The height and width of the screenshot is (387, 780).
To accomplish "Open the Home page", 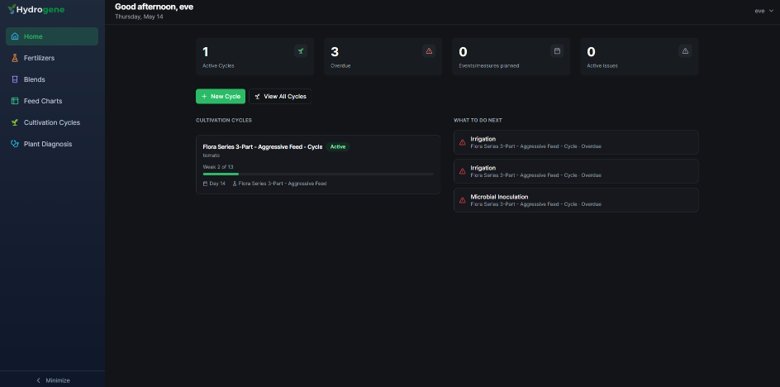I will click(52, 36).
